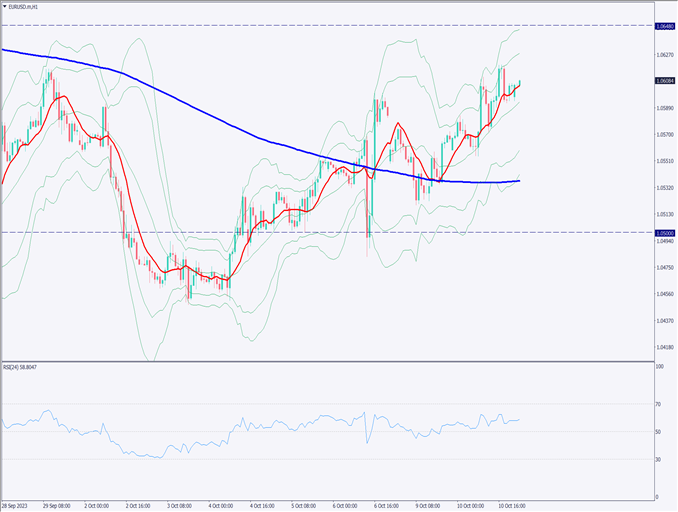
Task: Click the RSI 70 level label
Action: (x=659, y=404)
